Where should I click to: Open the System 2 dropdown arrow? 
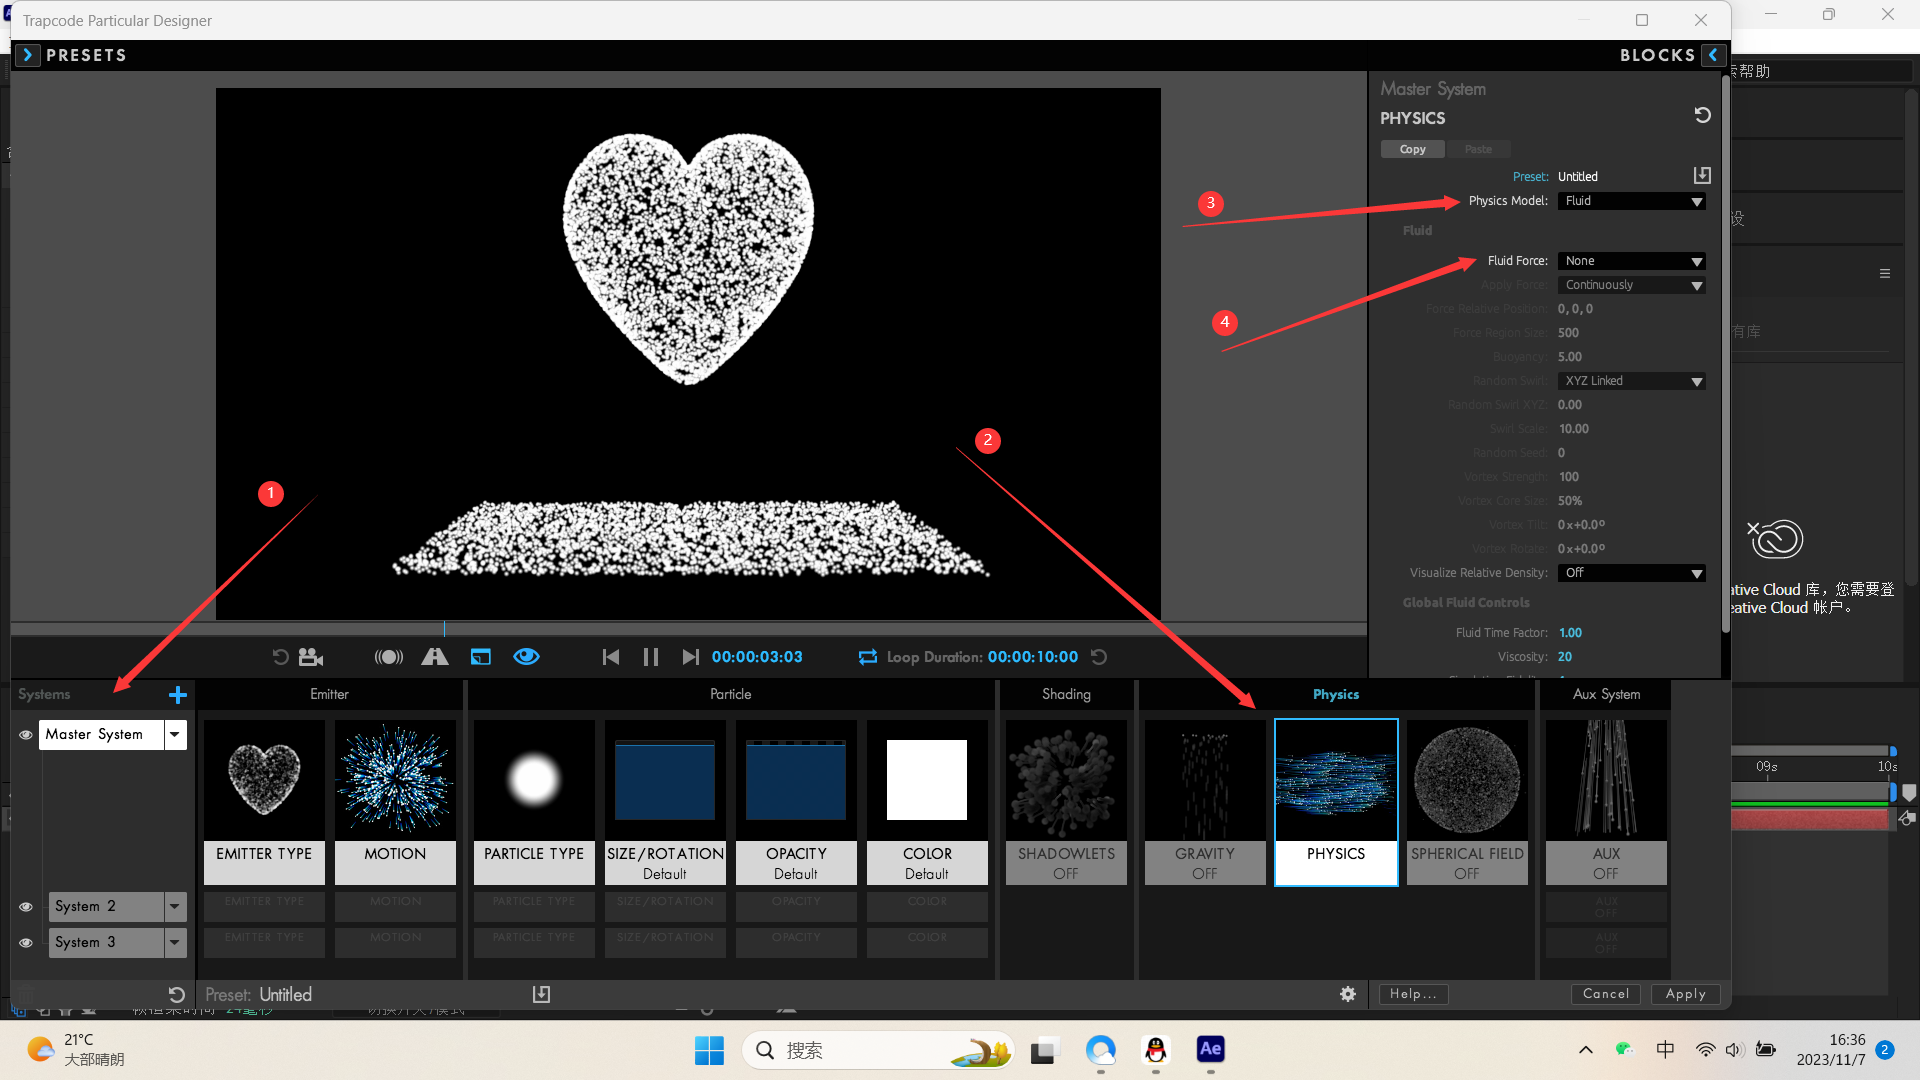175,907
